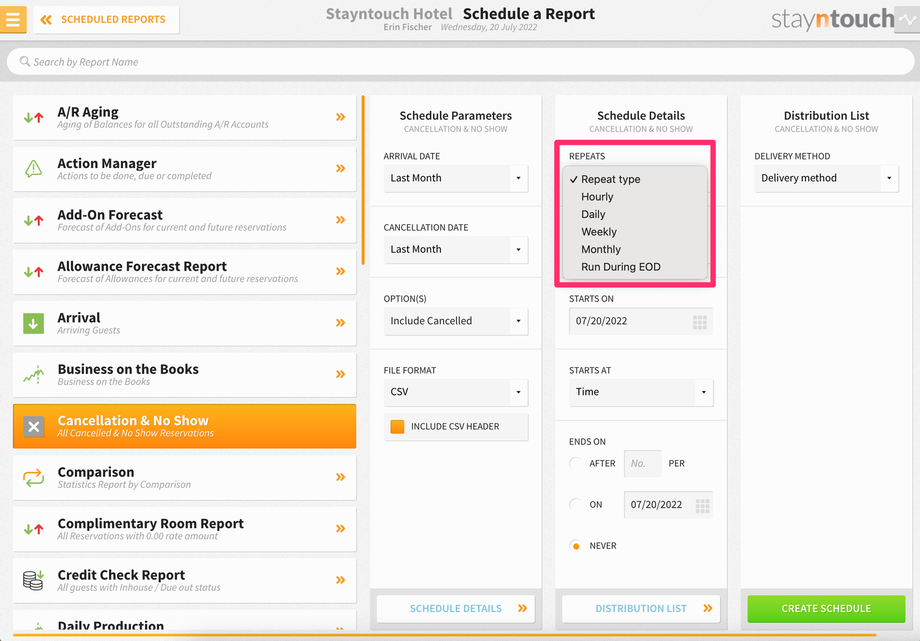Choose Run During EOD option
Viewport: 920px width, 641px height.
(635, 267)
